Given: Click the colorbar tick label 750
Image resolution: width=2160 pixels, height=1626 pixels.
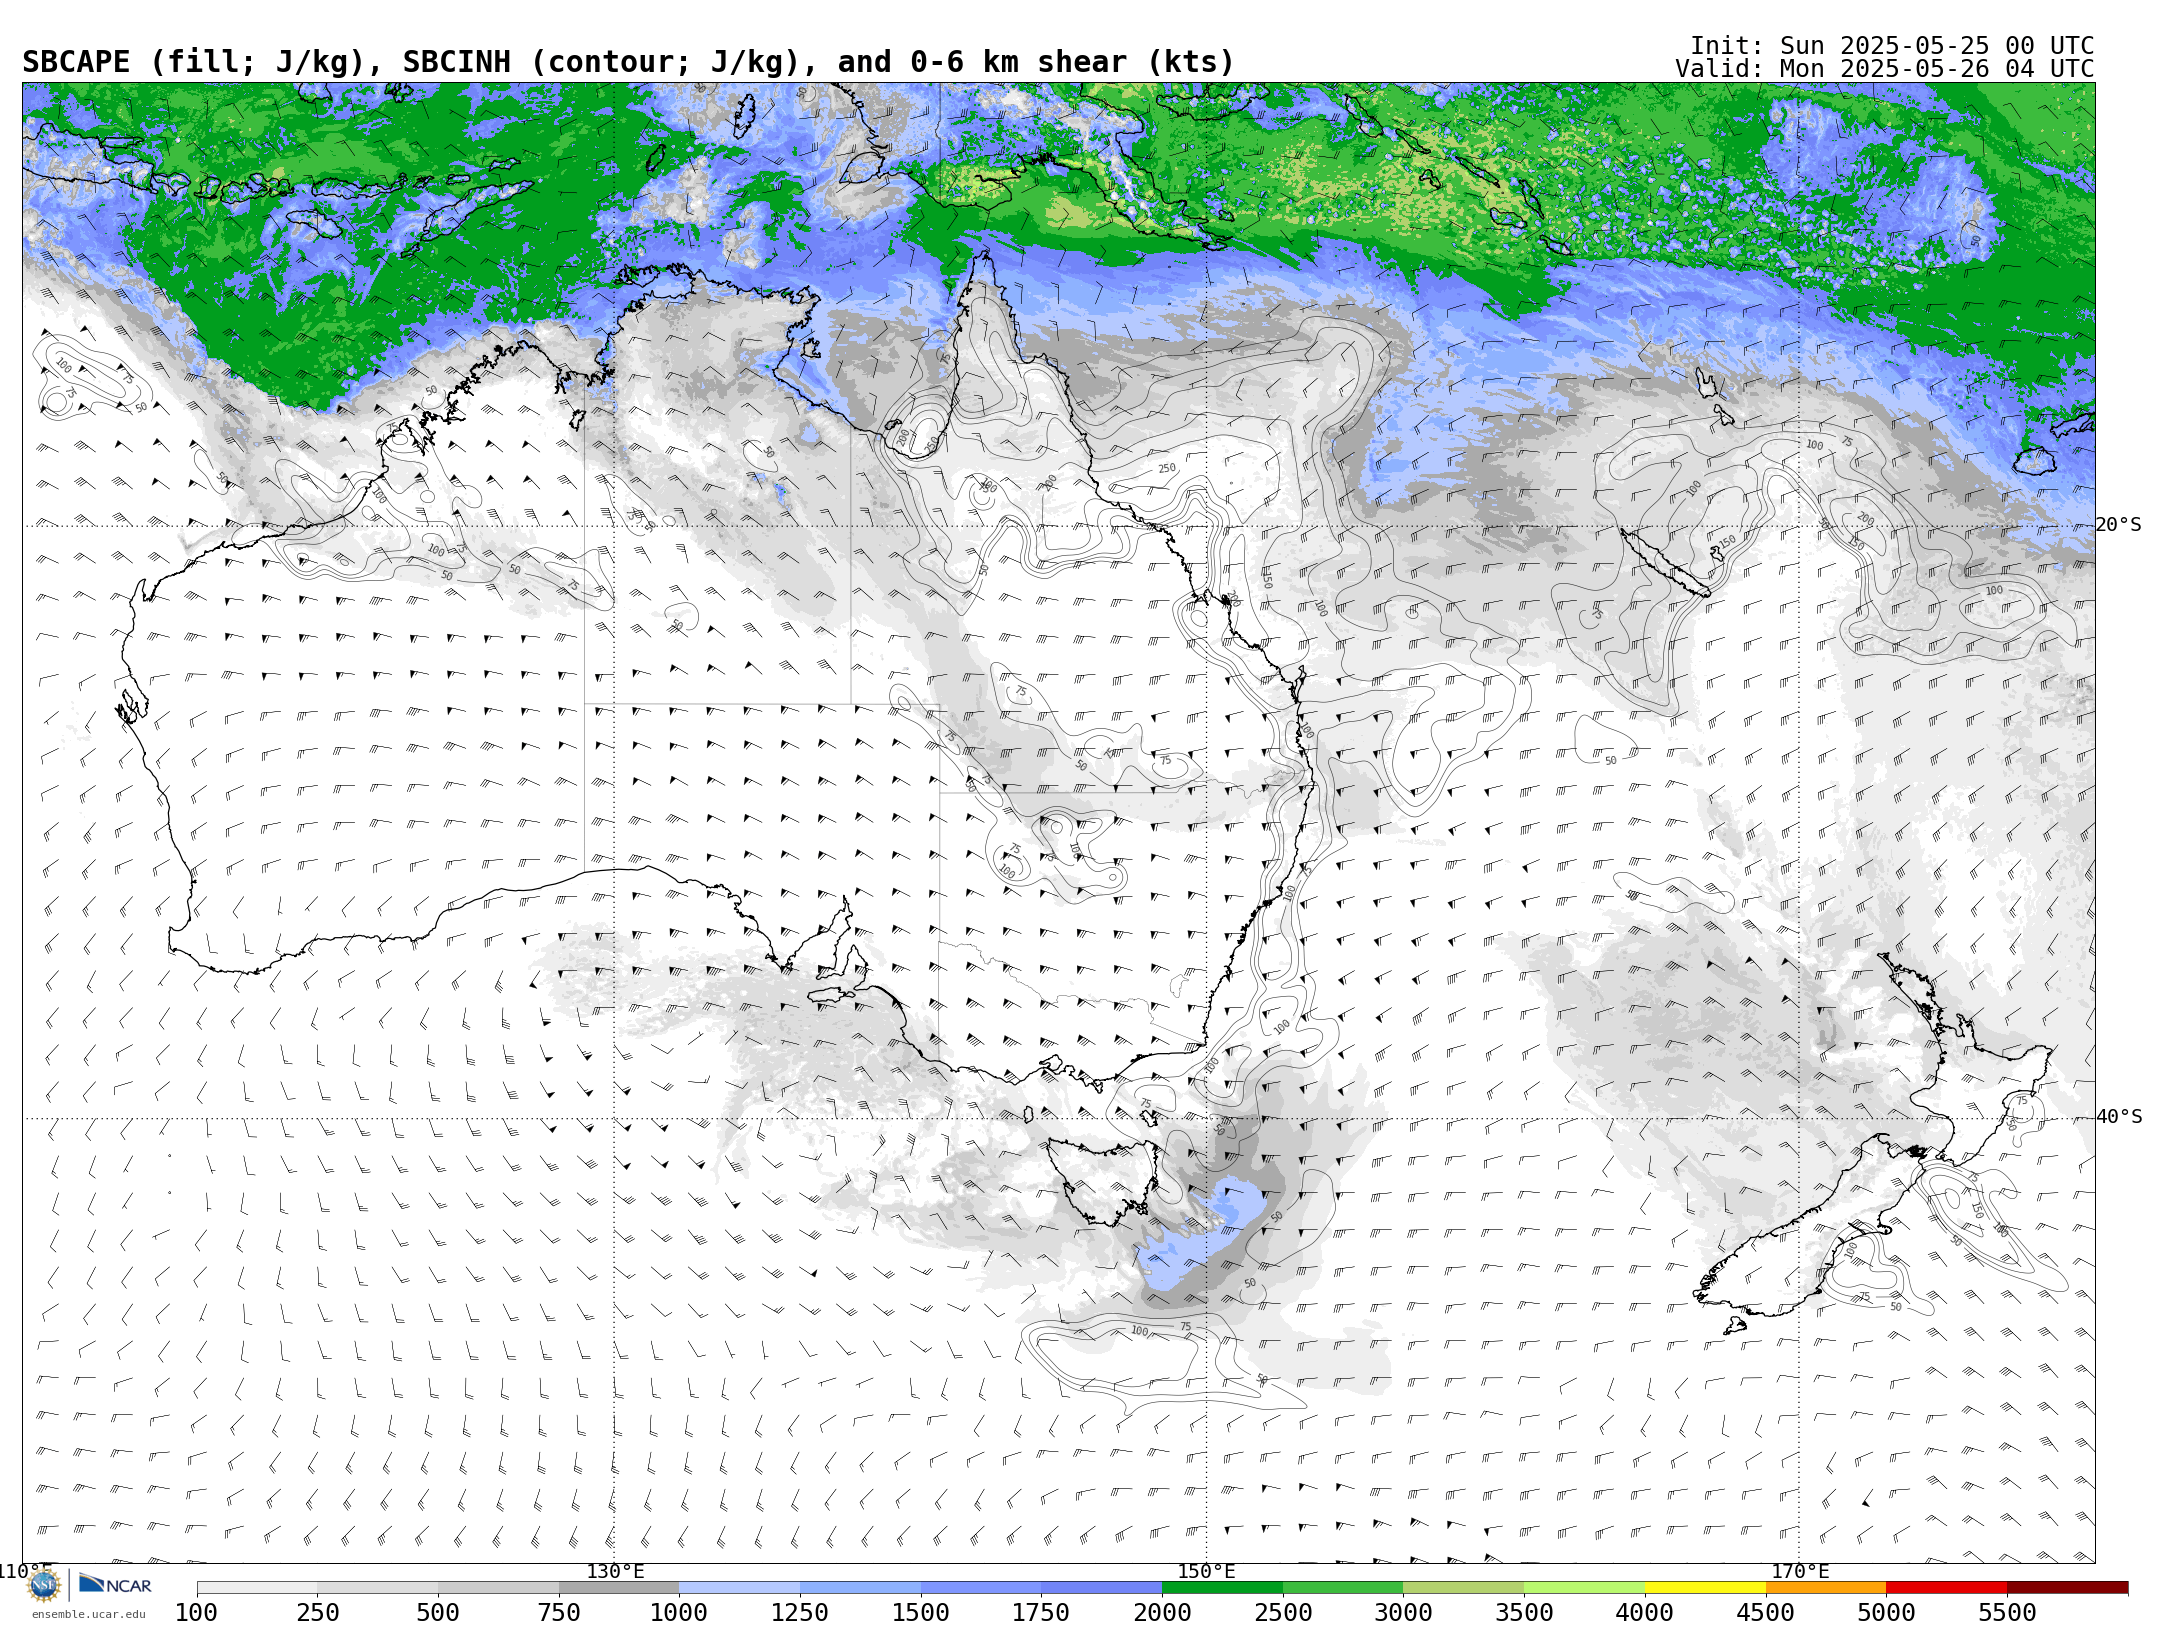Looking at the screenshot, I should (559, 1612).
